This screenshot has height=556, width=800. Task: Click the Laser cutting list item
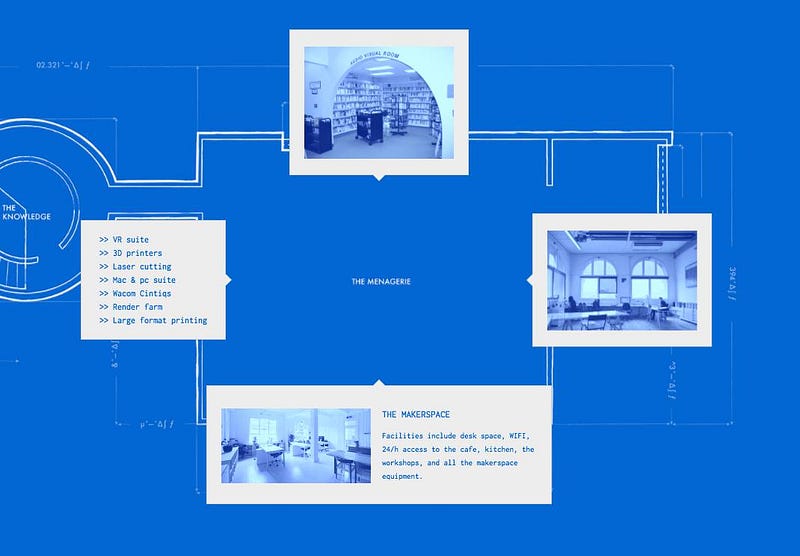(x=135, y=266)
